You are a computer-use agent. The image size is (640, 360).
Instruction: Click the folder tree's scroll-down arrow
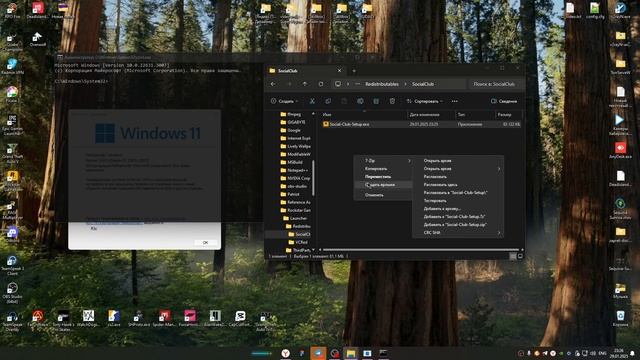click(313, 250)
